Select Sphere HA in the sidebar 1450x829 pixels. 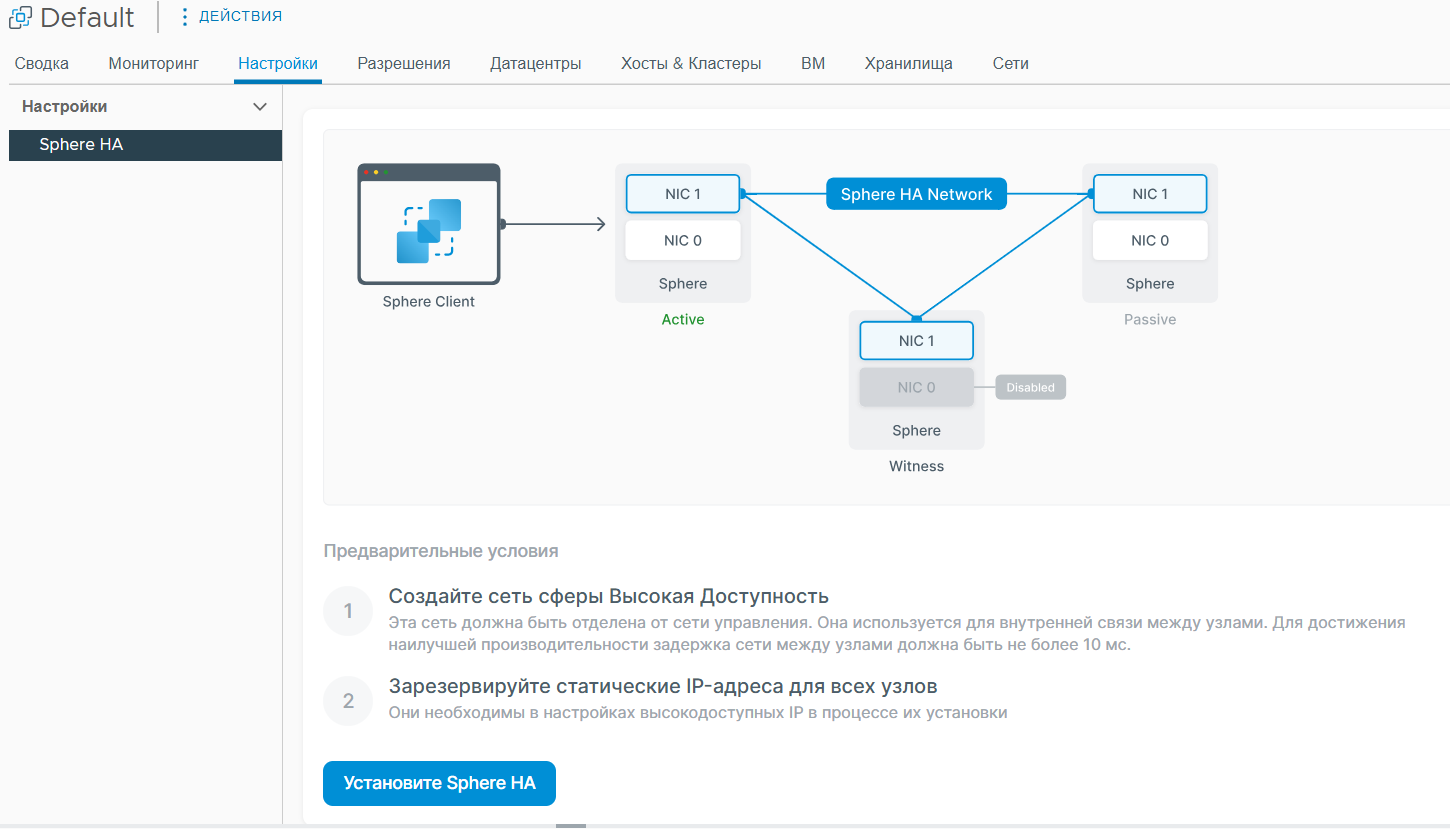(145, 145)
